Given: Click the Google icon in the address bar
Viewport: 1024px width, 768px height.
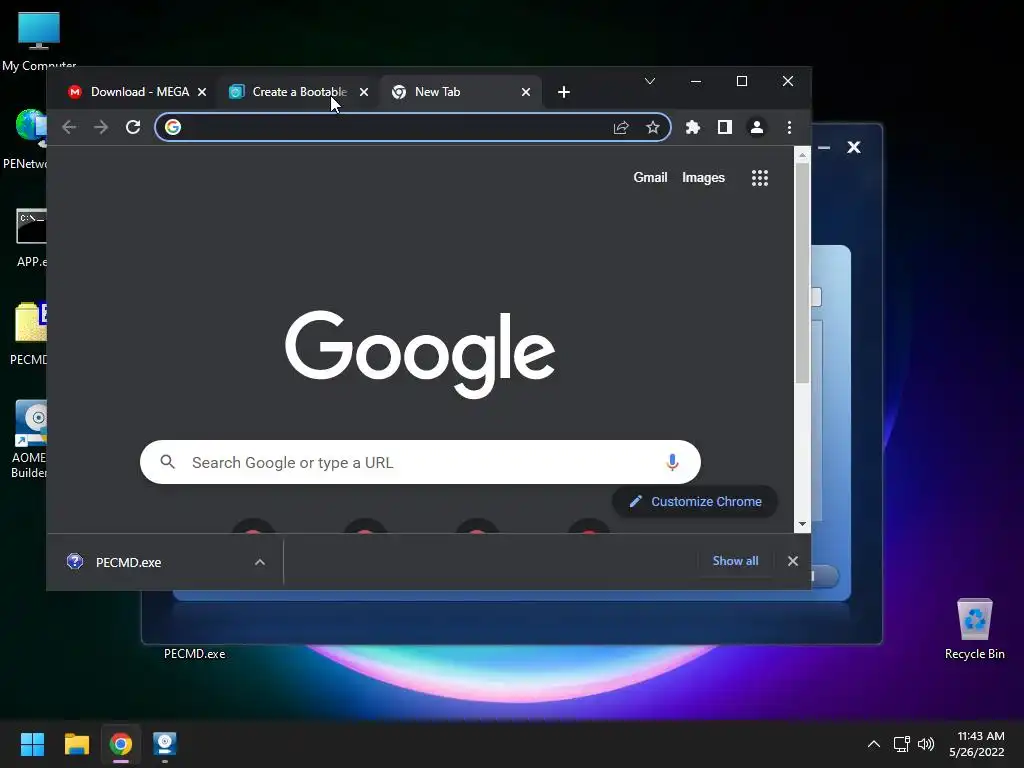Looking at the screenshot, I should [x=172, y=127].
